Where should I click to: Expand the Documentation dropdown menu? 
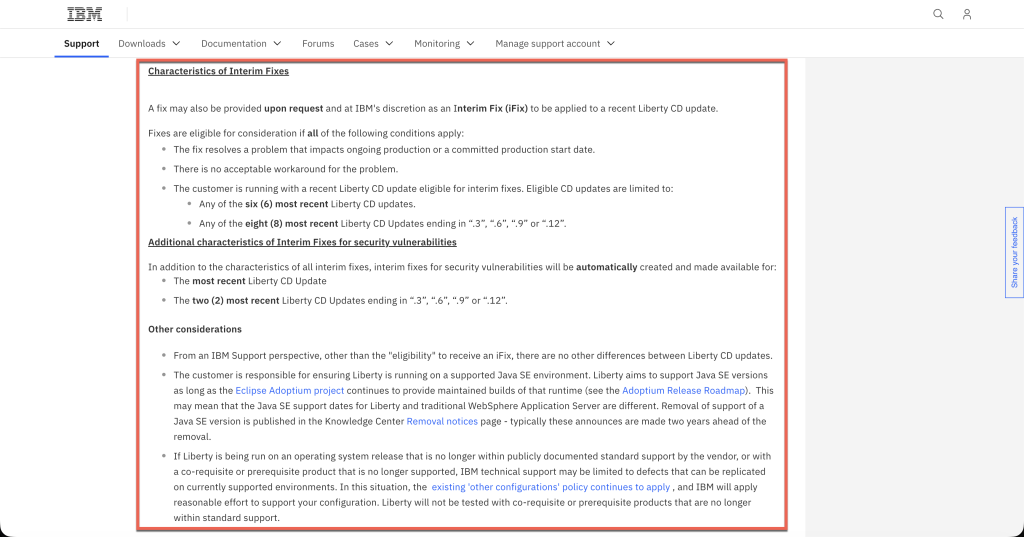(x=242, y=44)
